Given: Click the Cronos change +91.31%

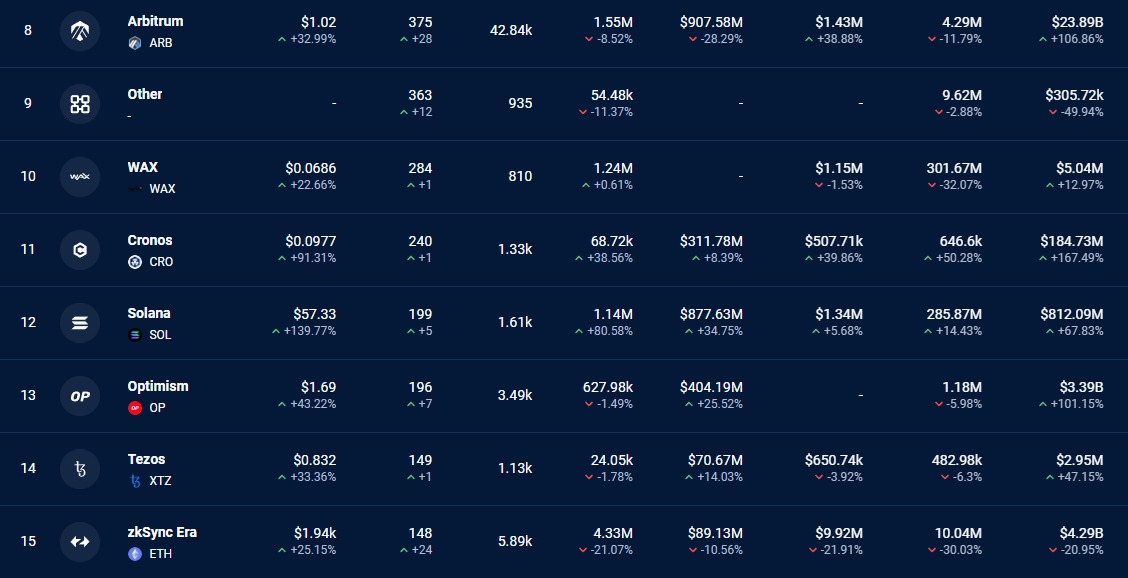Looking at the screenshot, I should coord(313,258).
